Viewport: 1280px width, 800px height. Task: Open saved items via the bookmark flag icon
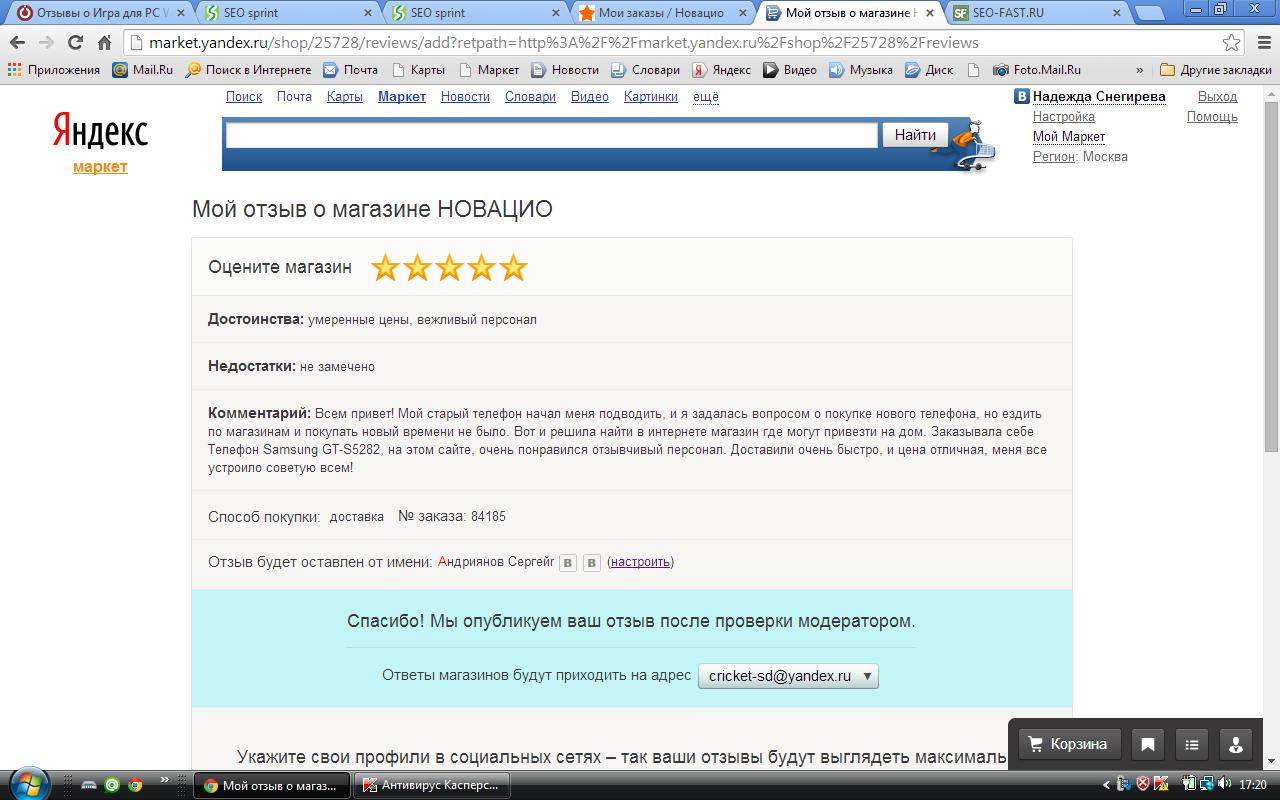(1148, 744)
